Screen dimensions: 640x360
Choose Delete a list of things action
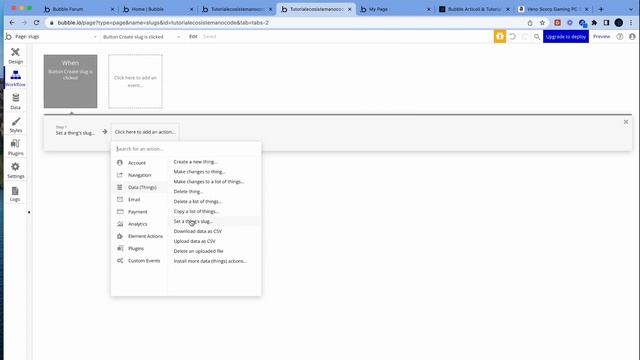coord(198,201)
